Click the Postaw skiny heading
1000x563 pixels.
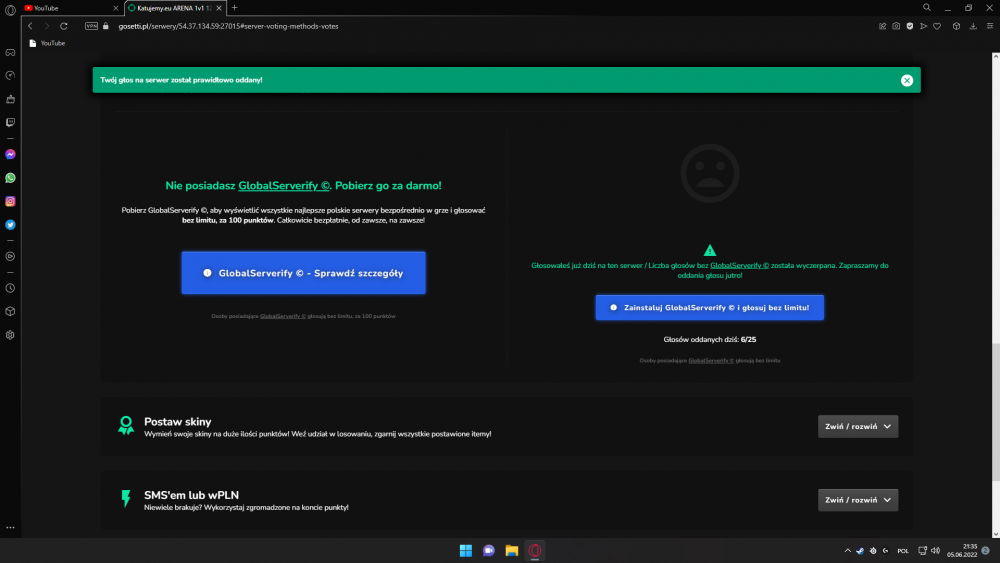pyautogui.click(x=177, y=421)
